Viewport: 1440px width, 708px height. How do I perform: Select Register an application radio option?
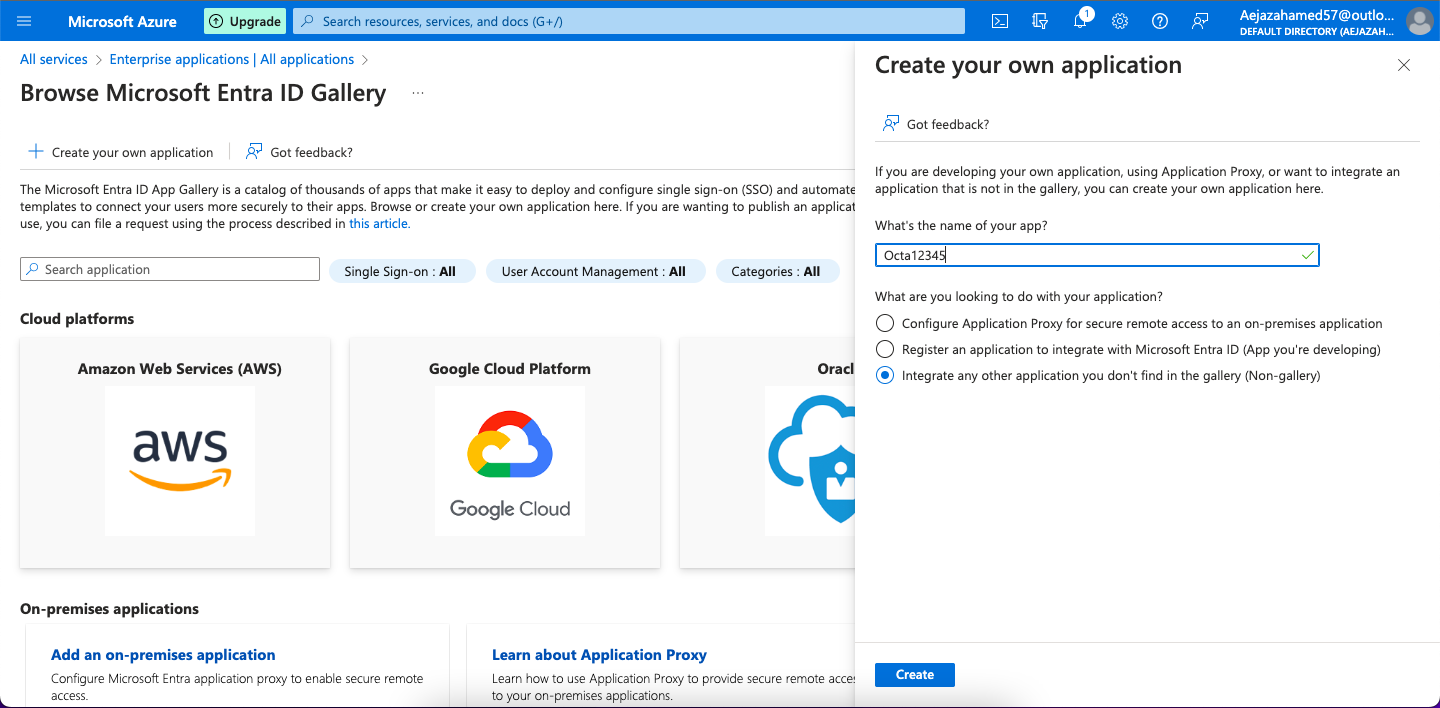pyautogui.click(x=885, y=349)
